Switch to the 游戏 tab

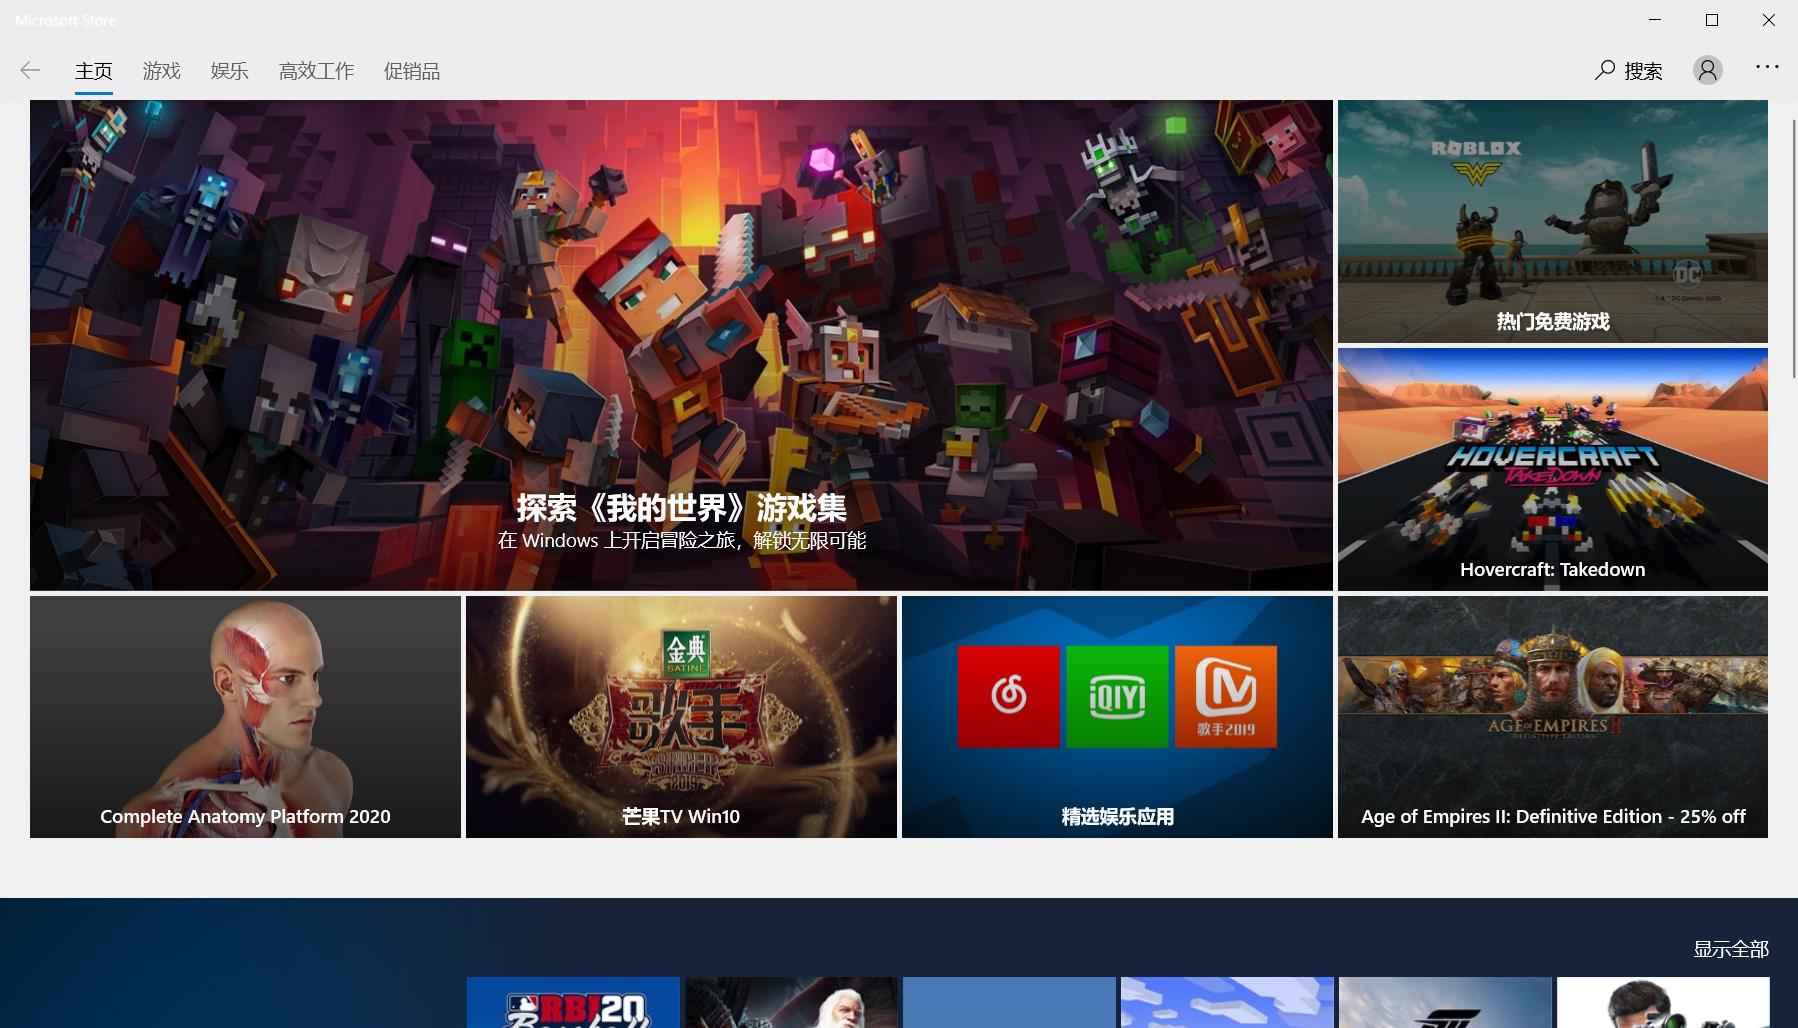(162, 71)
